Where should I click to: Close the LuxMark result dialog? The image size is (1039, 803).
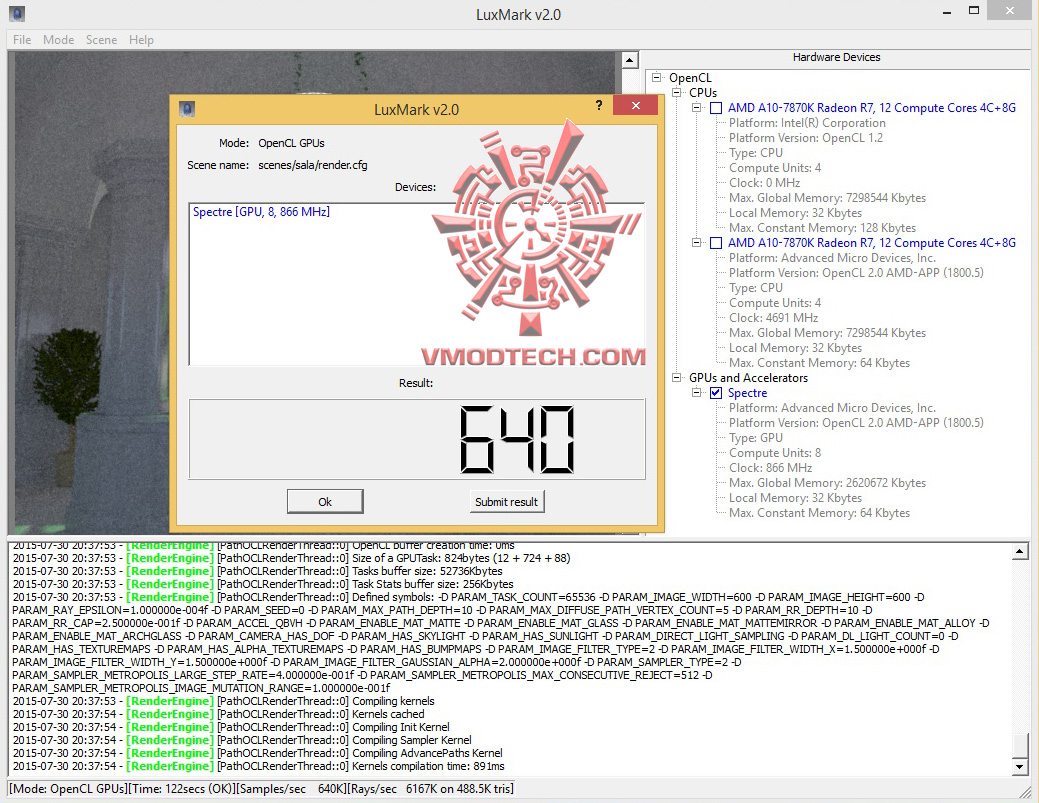(x=635, y=105)
